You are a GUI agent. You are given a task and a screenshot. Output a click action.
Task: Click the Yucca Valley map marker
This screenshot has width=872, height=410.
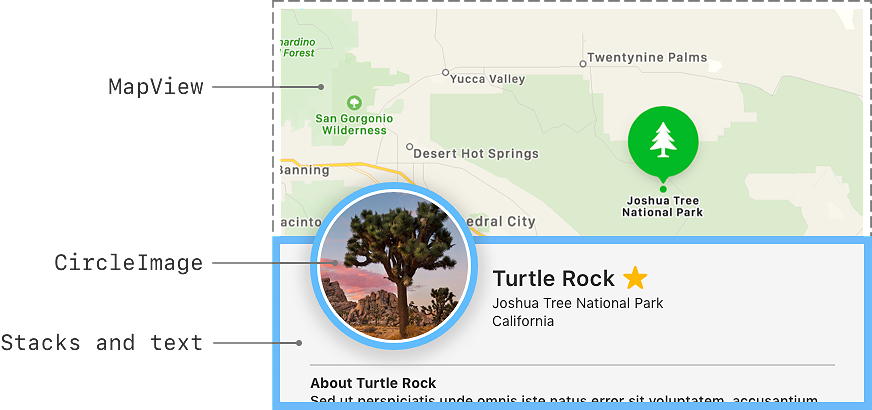446,73
